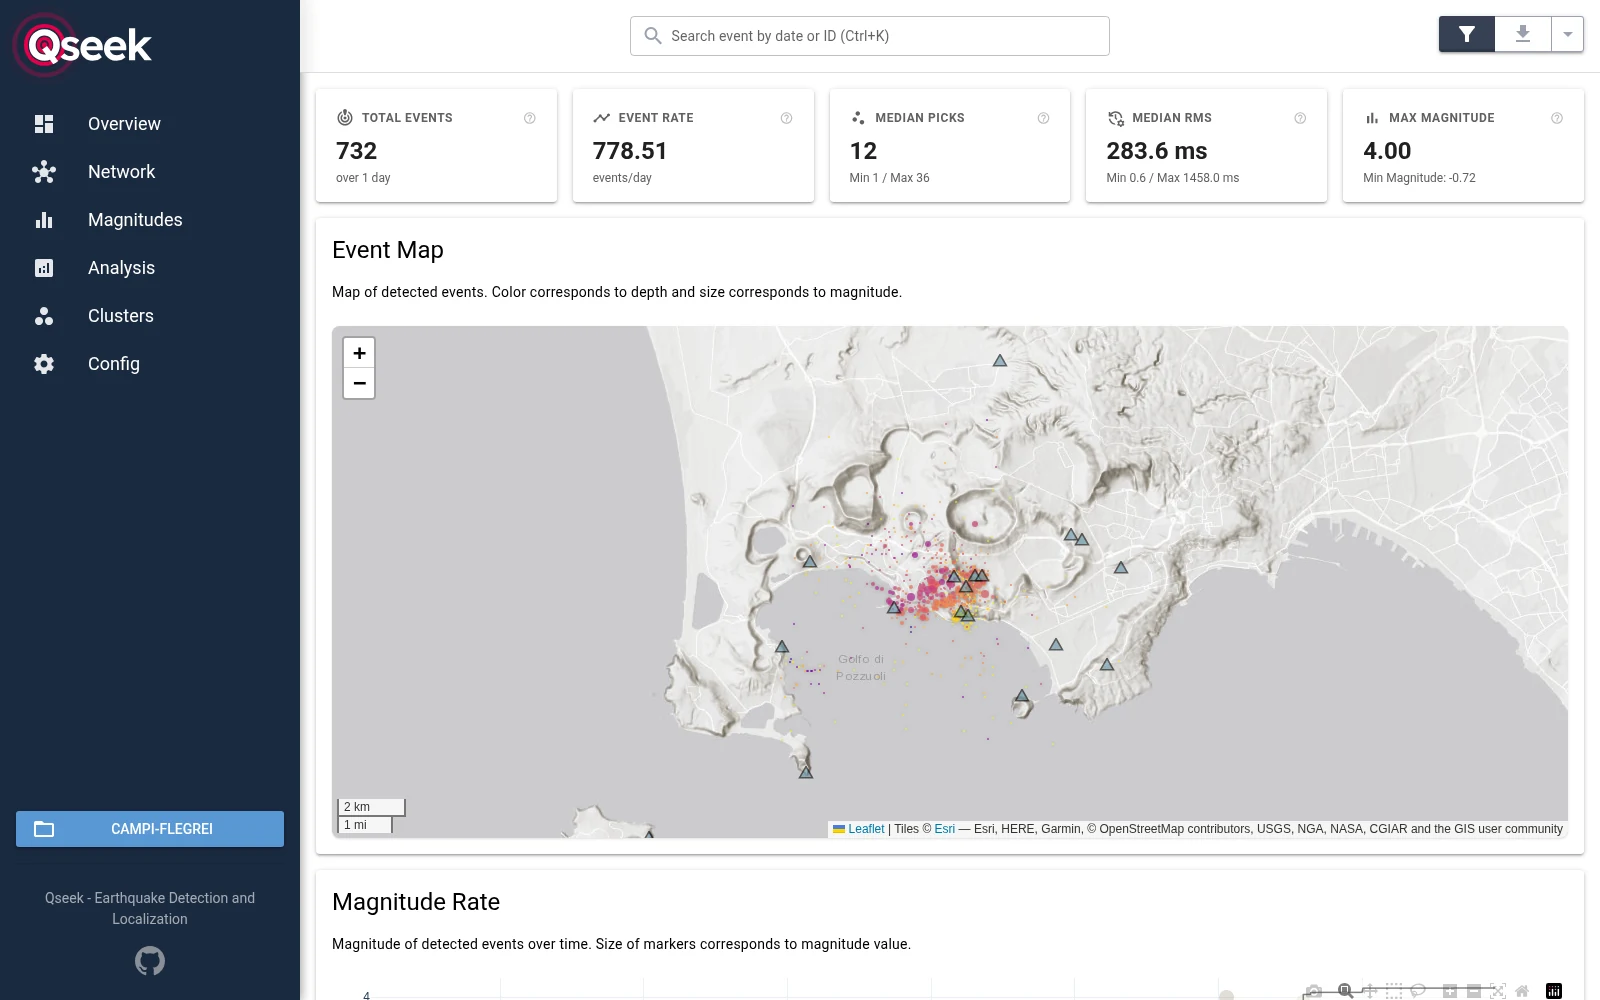
Task: Click the Median Picks value 12
Action: pos(863,151)
